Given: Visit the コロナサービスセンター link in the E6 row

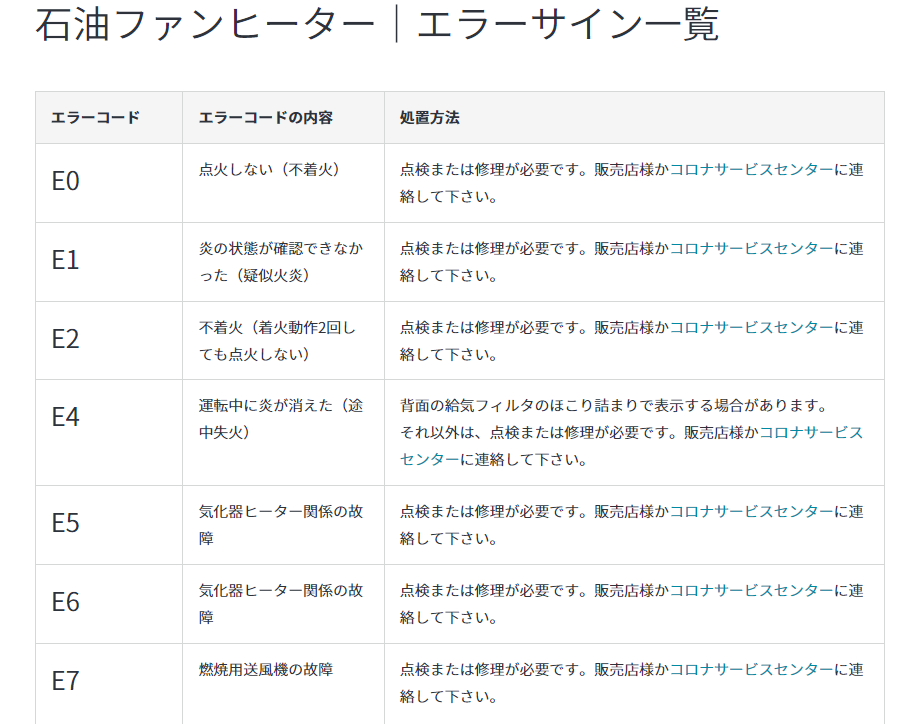Looking at the screenshot, I should 750,591.
